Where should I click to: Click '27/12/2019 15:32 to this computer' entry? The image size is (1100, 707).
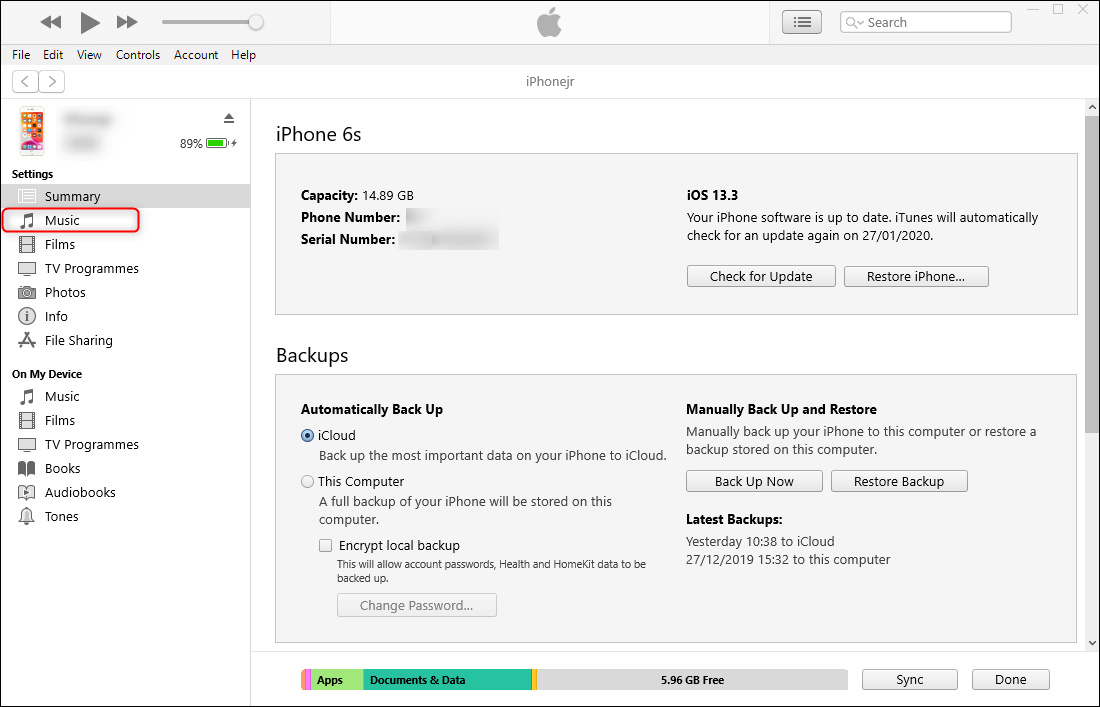788,560
